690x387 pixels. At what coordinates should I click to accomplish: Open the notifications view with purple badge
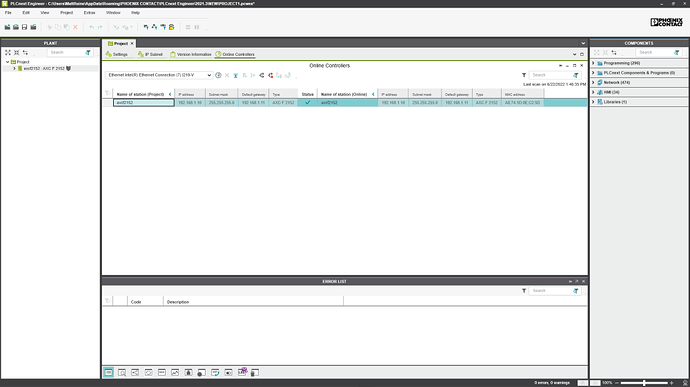(242, 372)
